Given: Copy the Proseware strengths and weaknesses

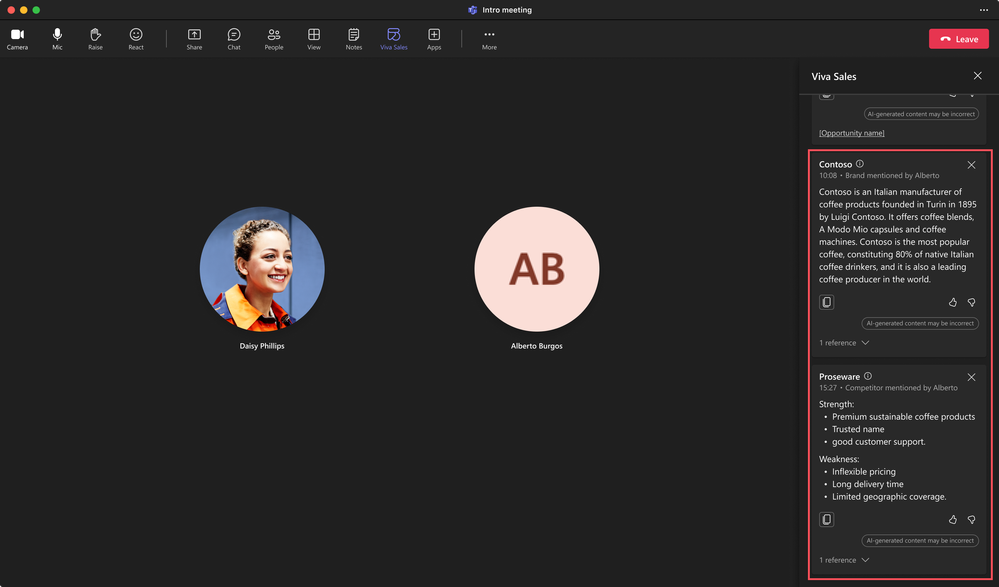Looking at the screenshot, I should [826, 519].
